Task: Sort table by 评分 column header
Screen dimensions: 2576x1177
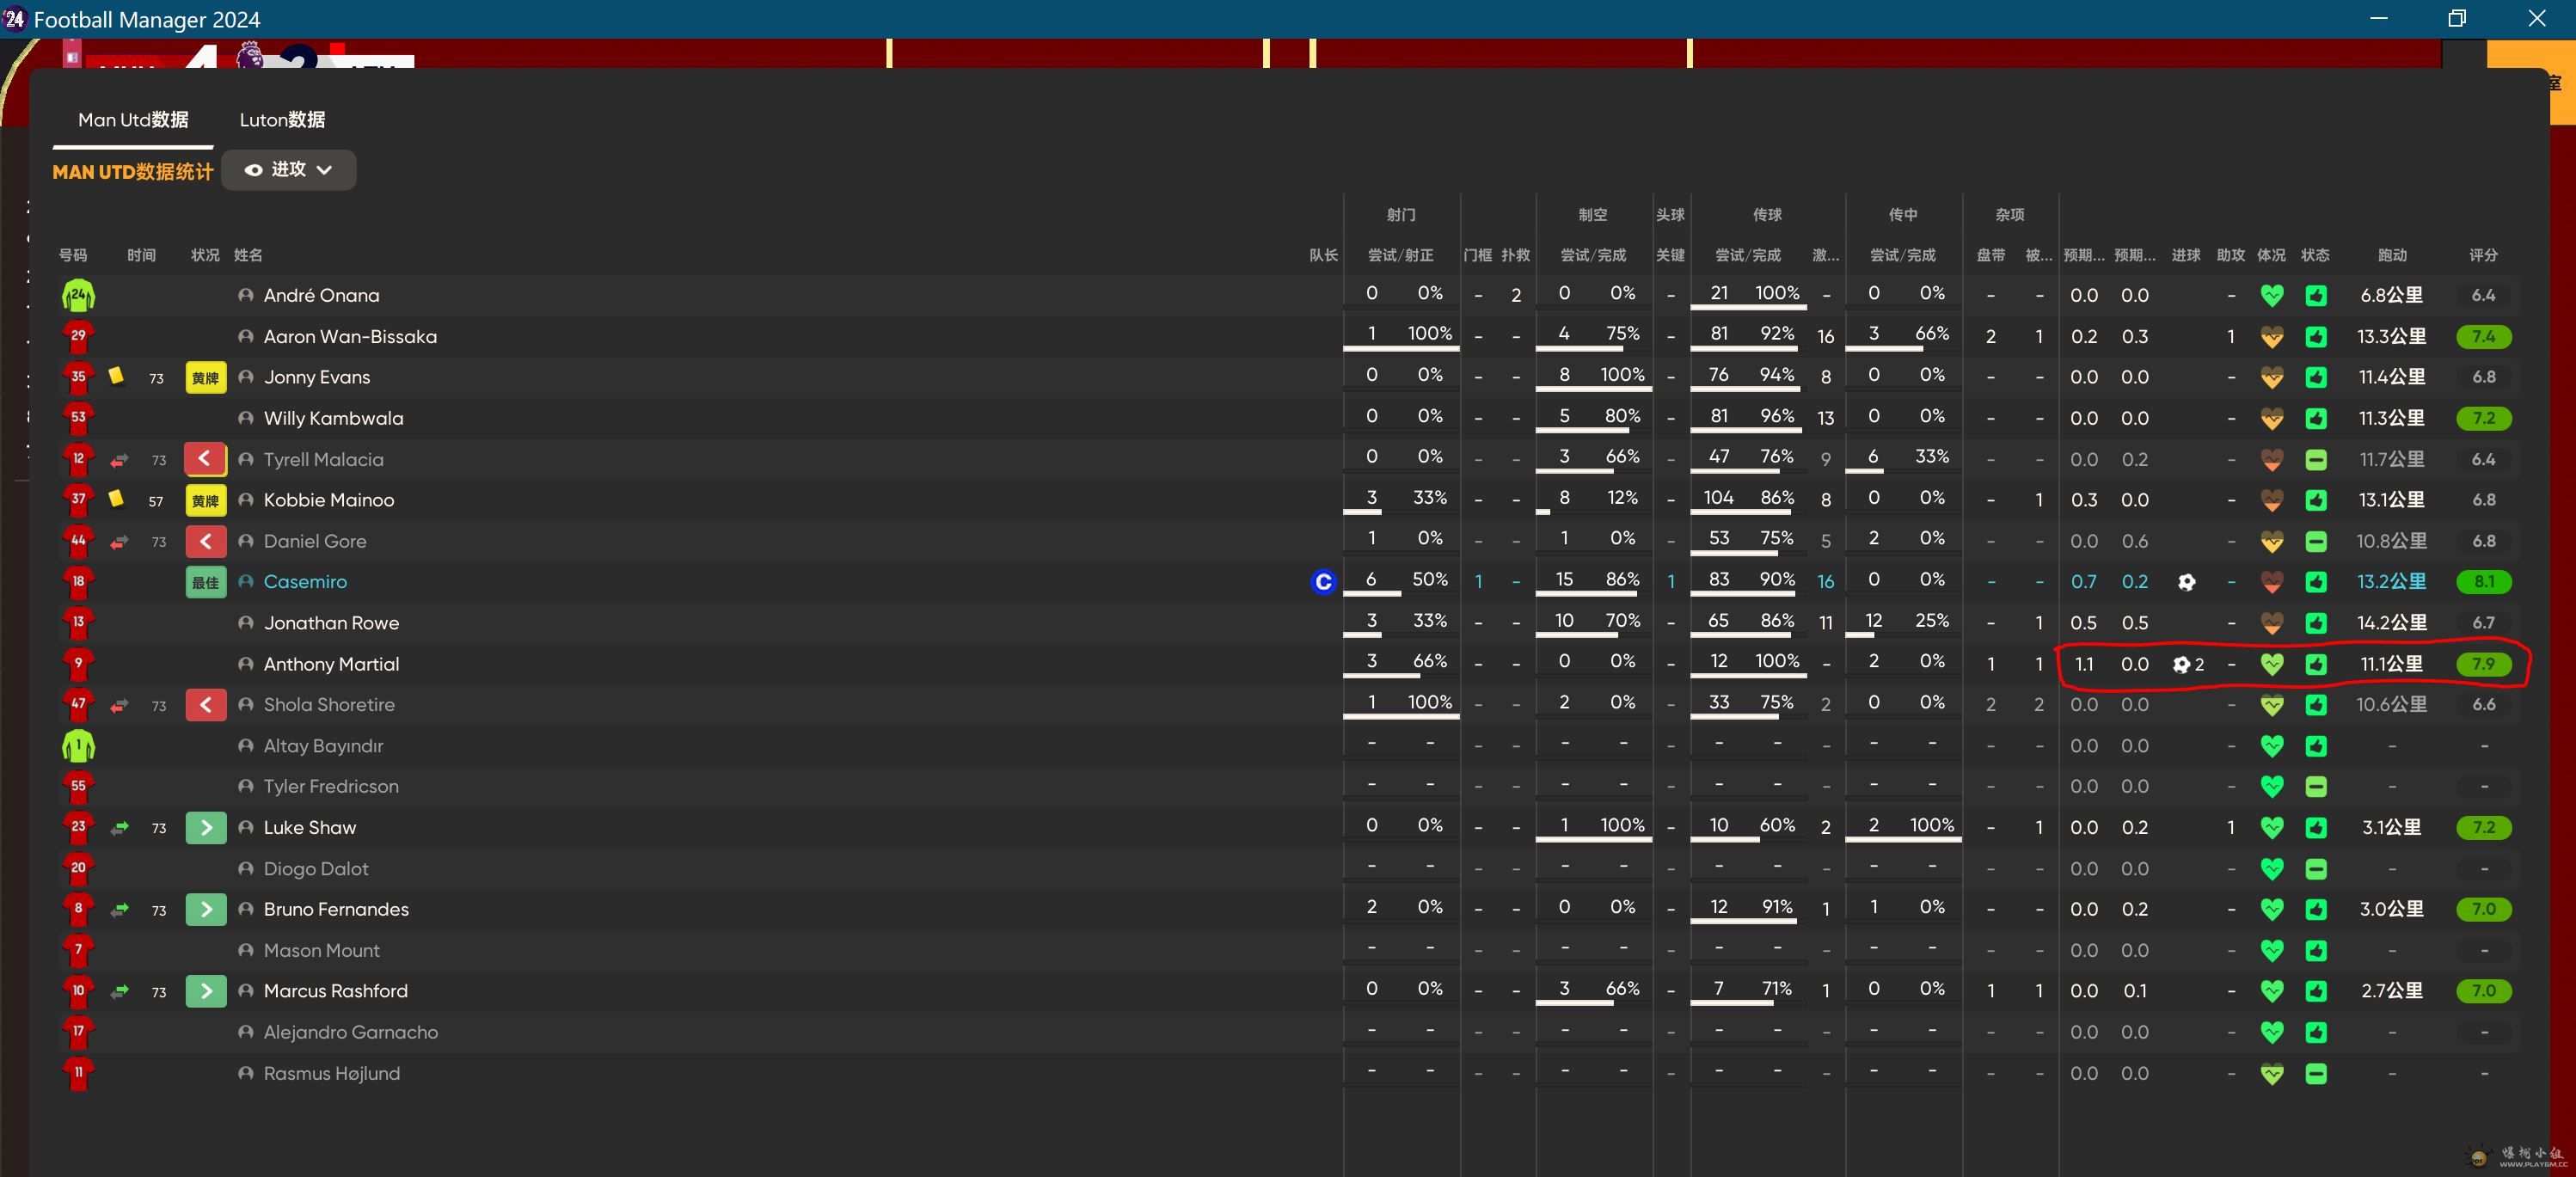Action: 2482,255
